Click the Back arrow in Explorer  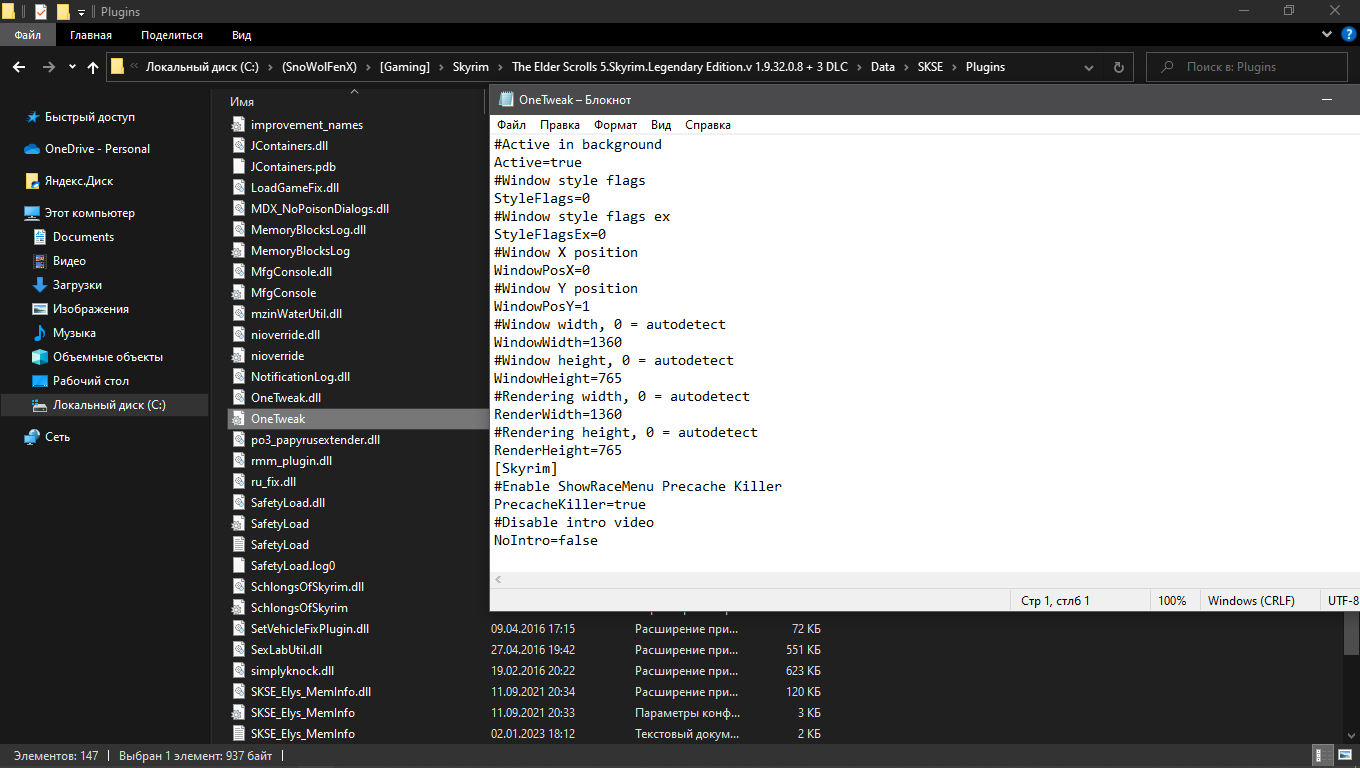tap(18, 67)
